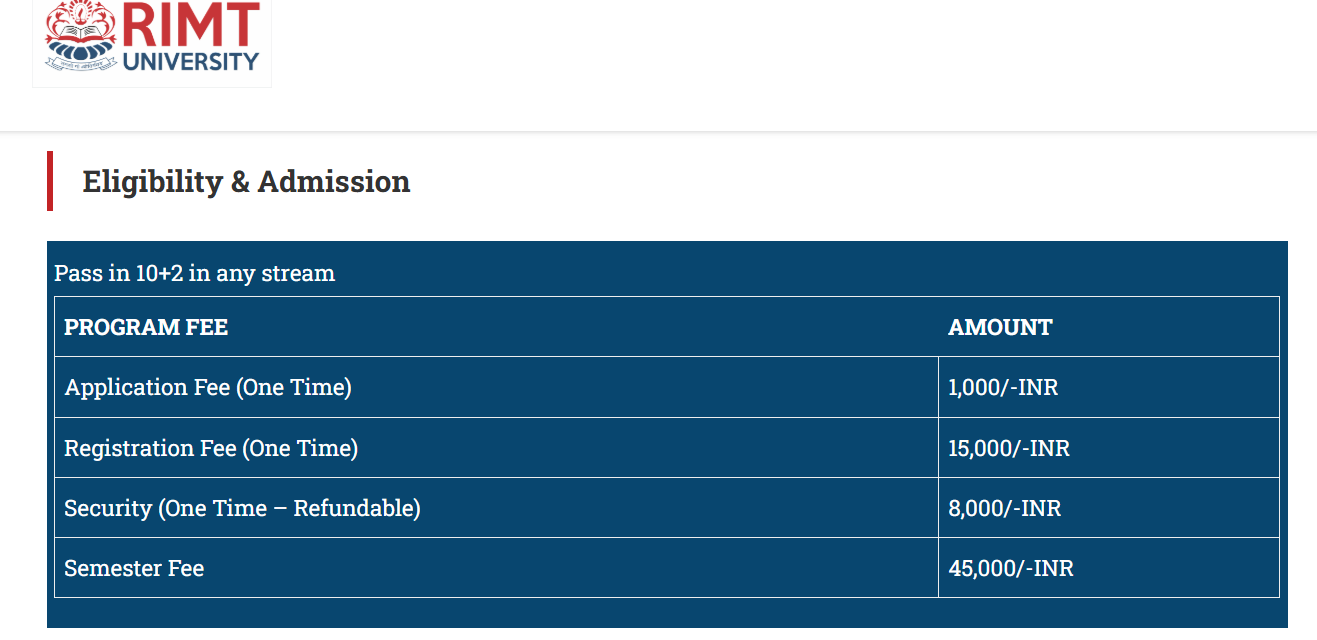This screenshot has height=640, width=1317.
Task: Click the red emblem in the RIMT logo
Action: pyautogui.click(x=81, y=39)
